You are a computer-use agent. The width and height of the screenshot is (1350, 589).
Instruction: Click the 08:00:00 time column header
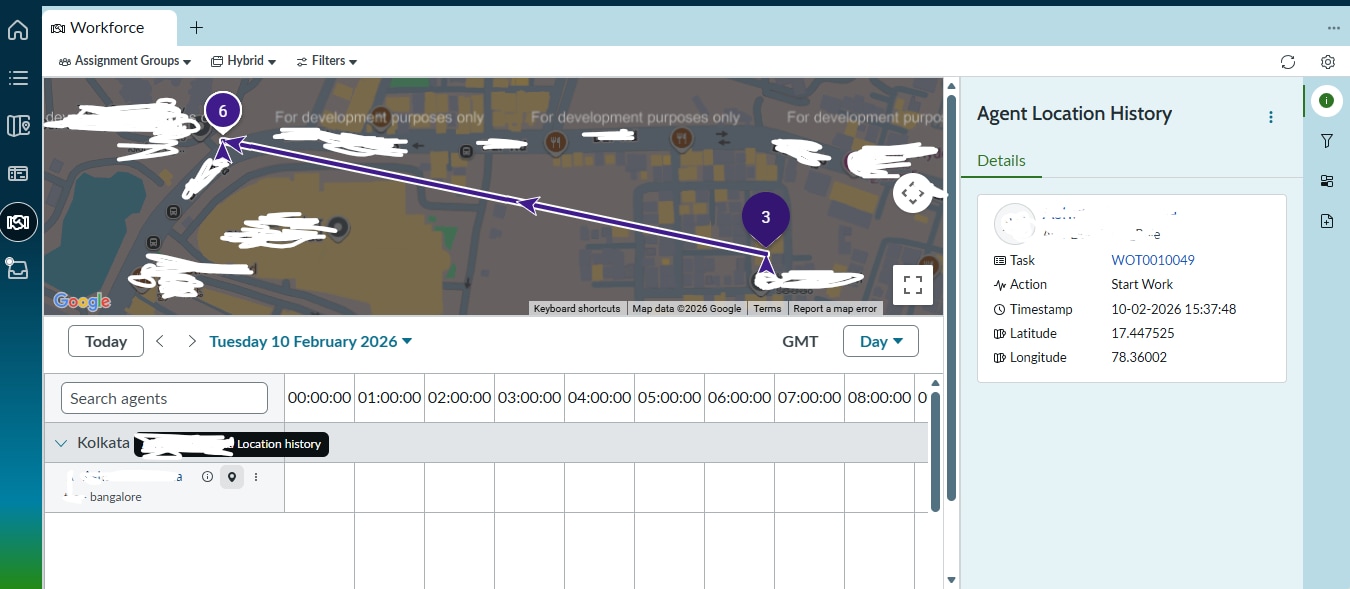tap(880, 398)
